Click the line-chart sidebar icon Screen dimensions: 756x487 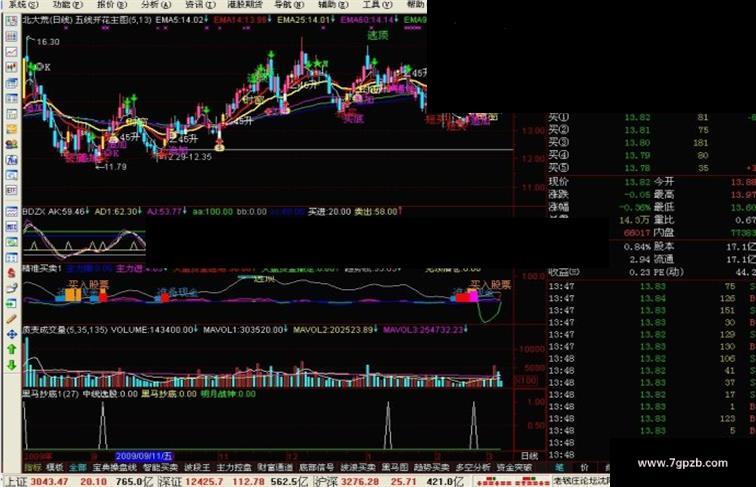point(12,52)
